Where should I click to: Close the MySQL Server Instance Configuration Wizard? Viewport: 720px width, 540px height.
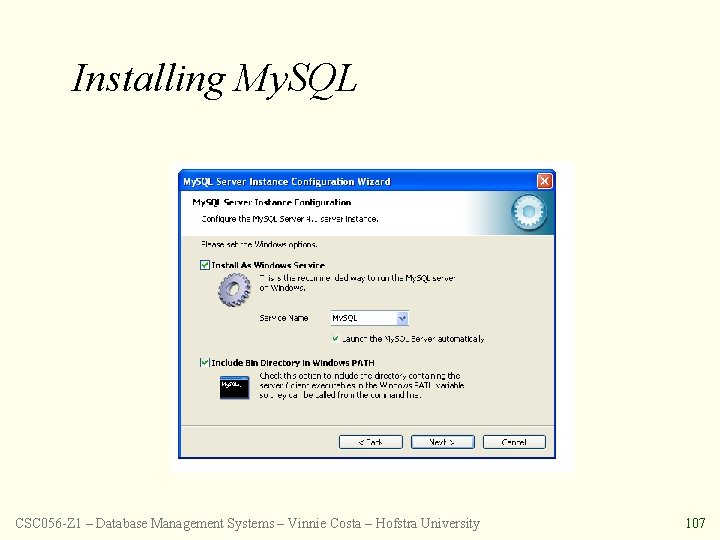click(x=545, y=181)
